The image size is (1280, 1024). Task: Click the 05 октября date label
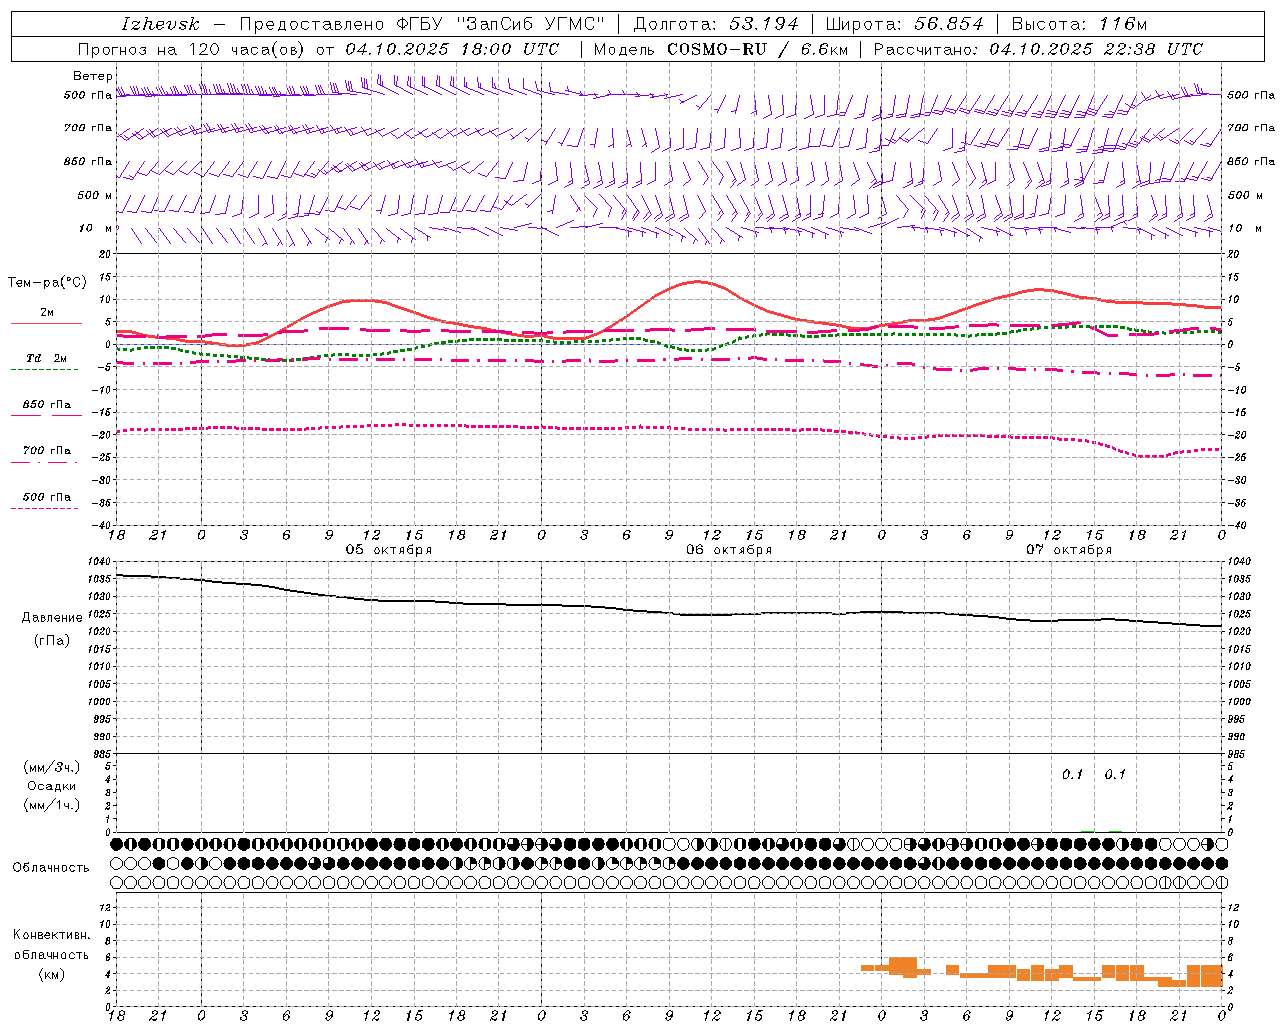pyautogui.click(x=389, y=549)
